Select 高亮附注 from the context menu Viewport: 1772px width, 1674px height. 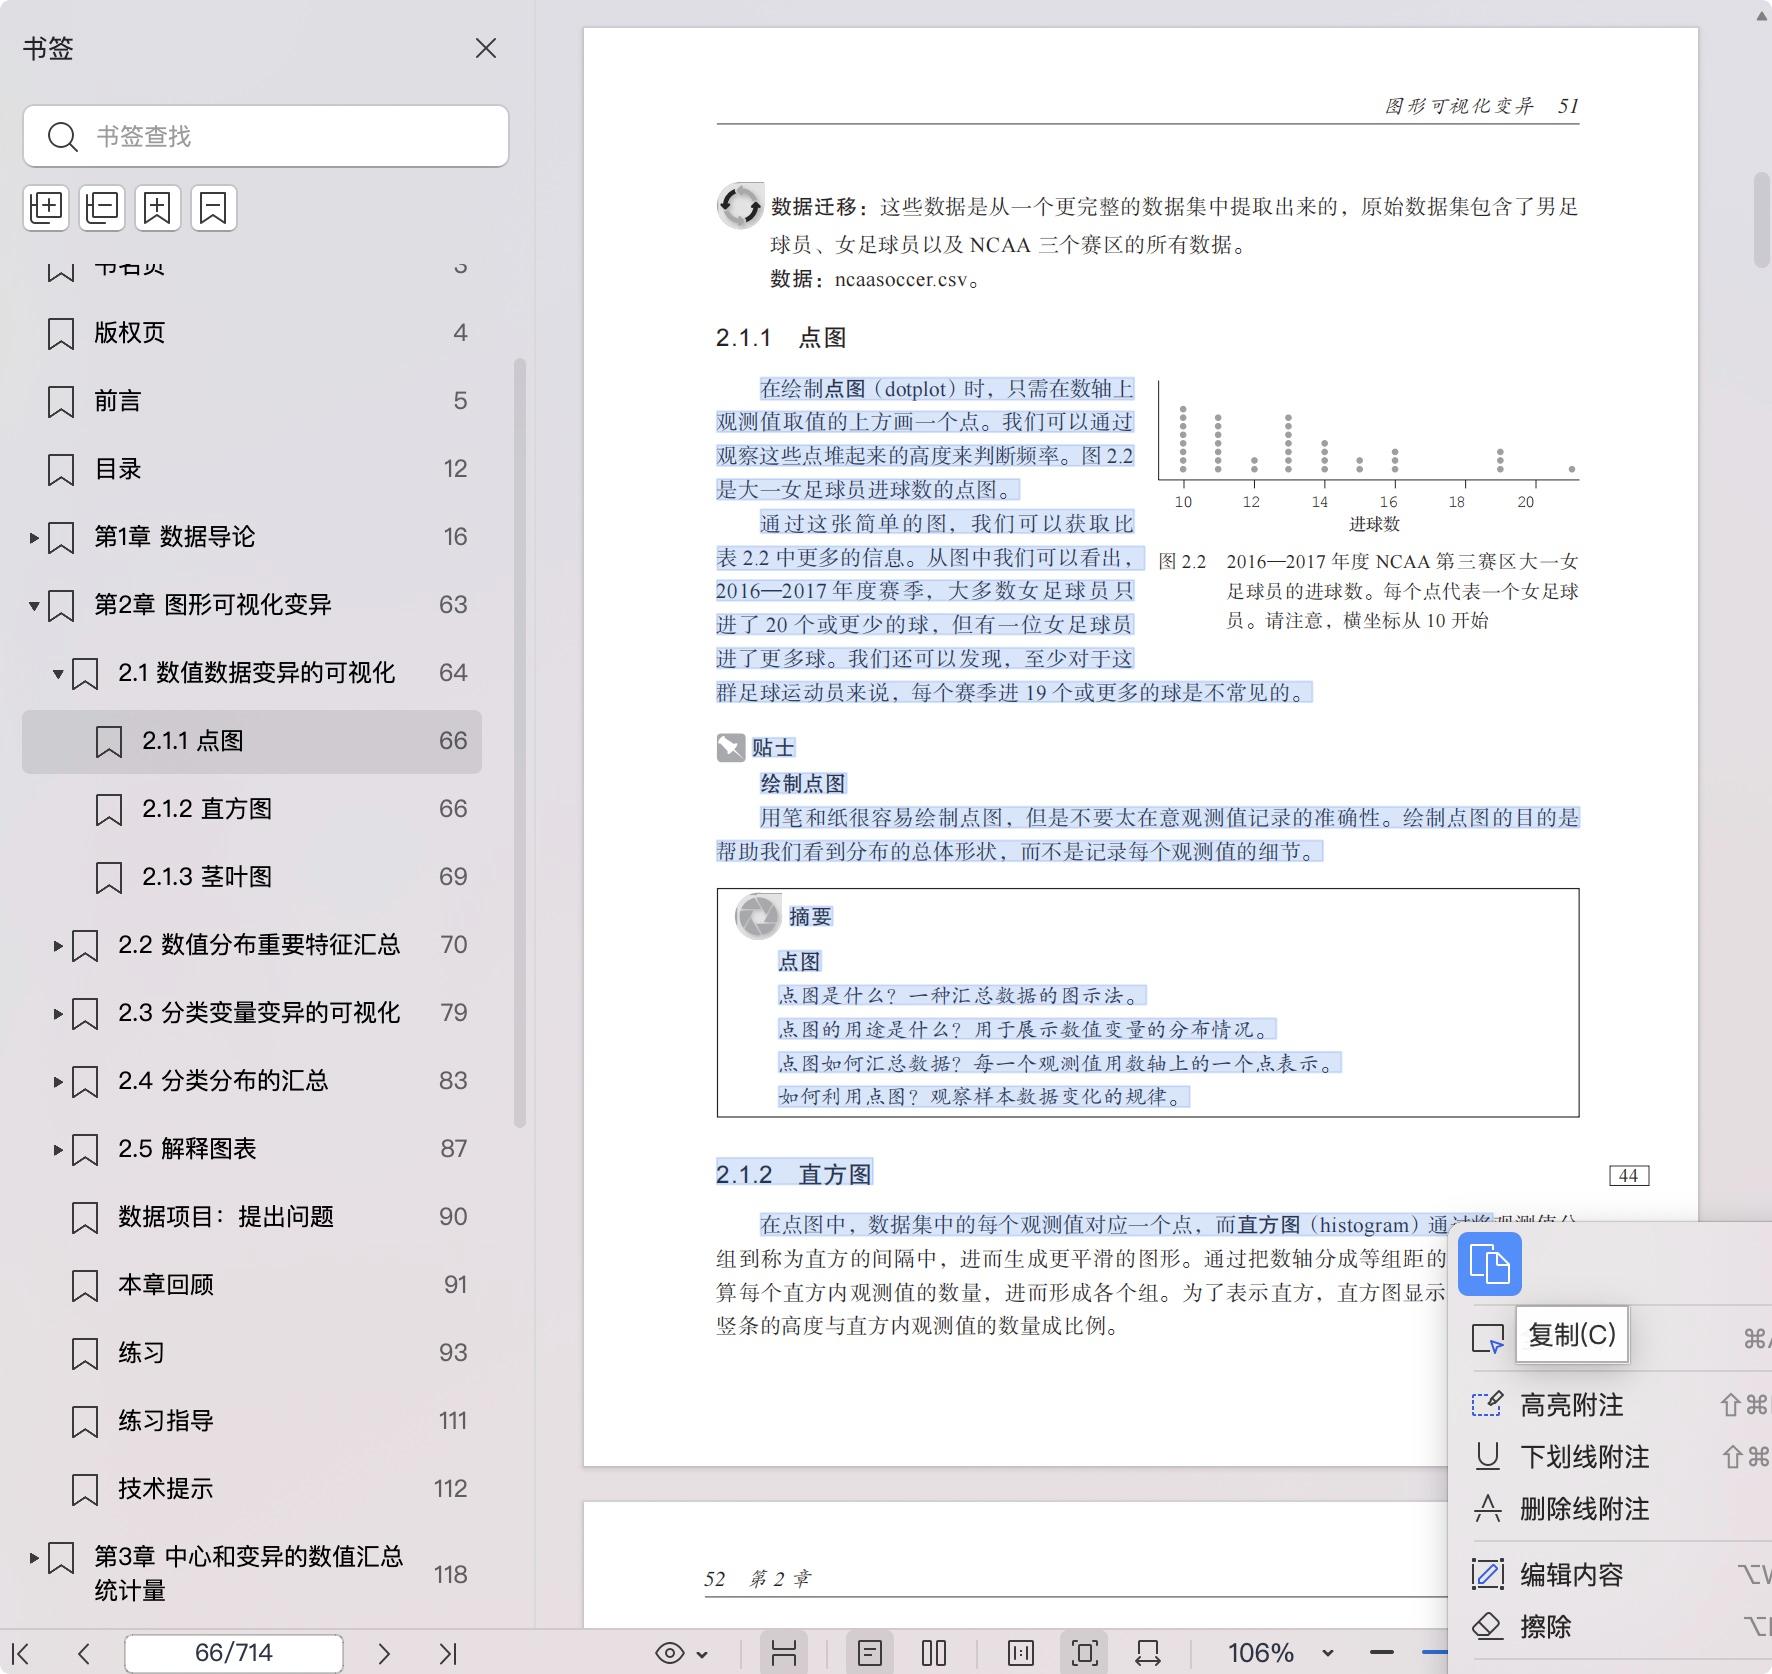(1571, 1405)
